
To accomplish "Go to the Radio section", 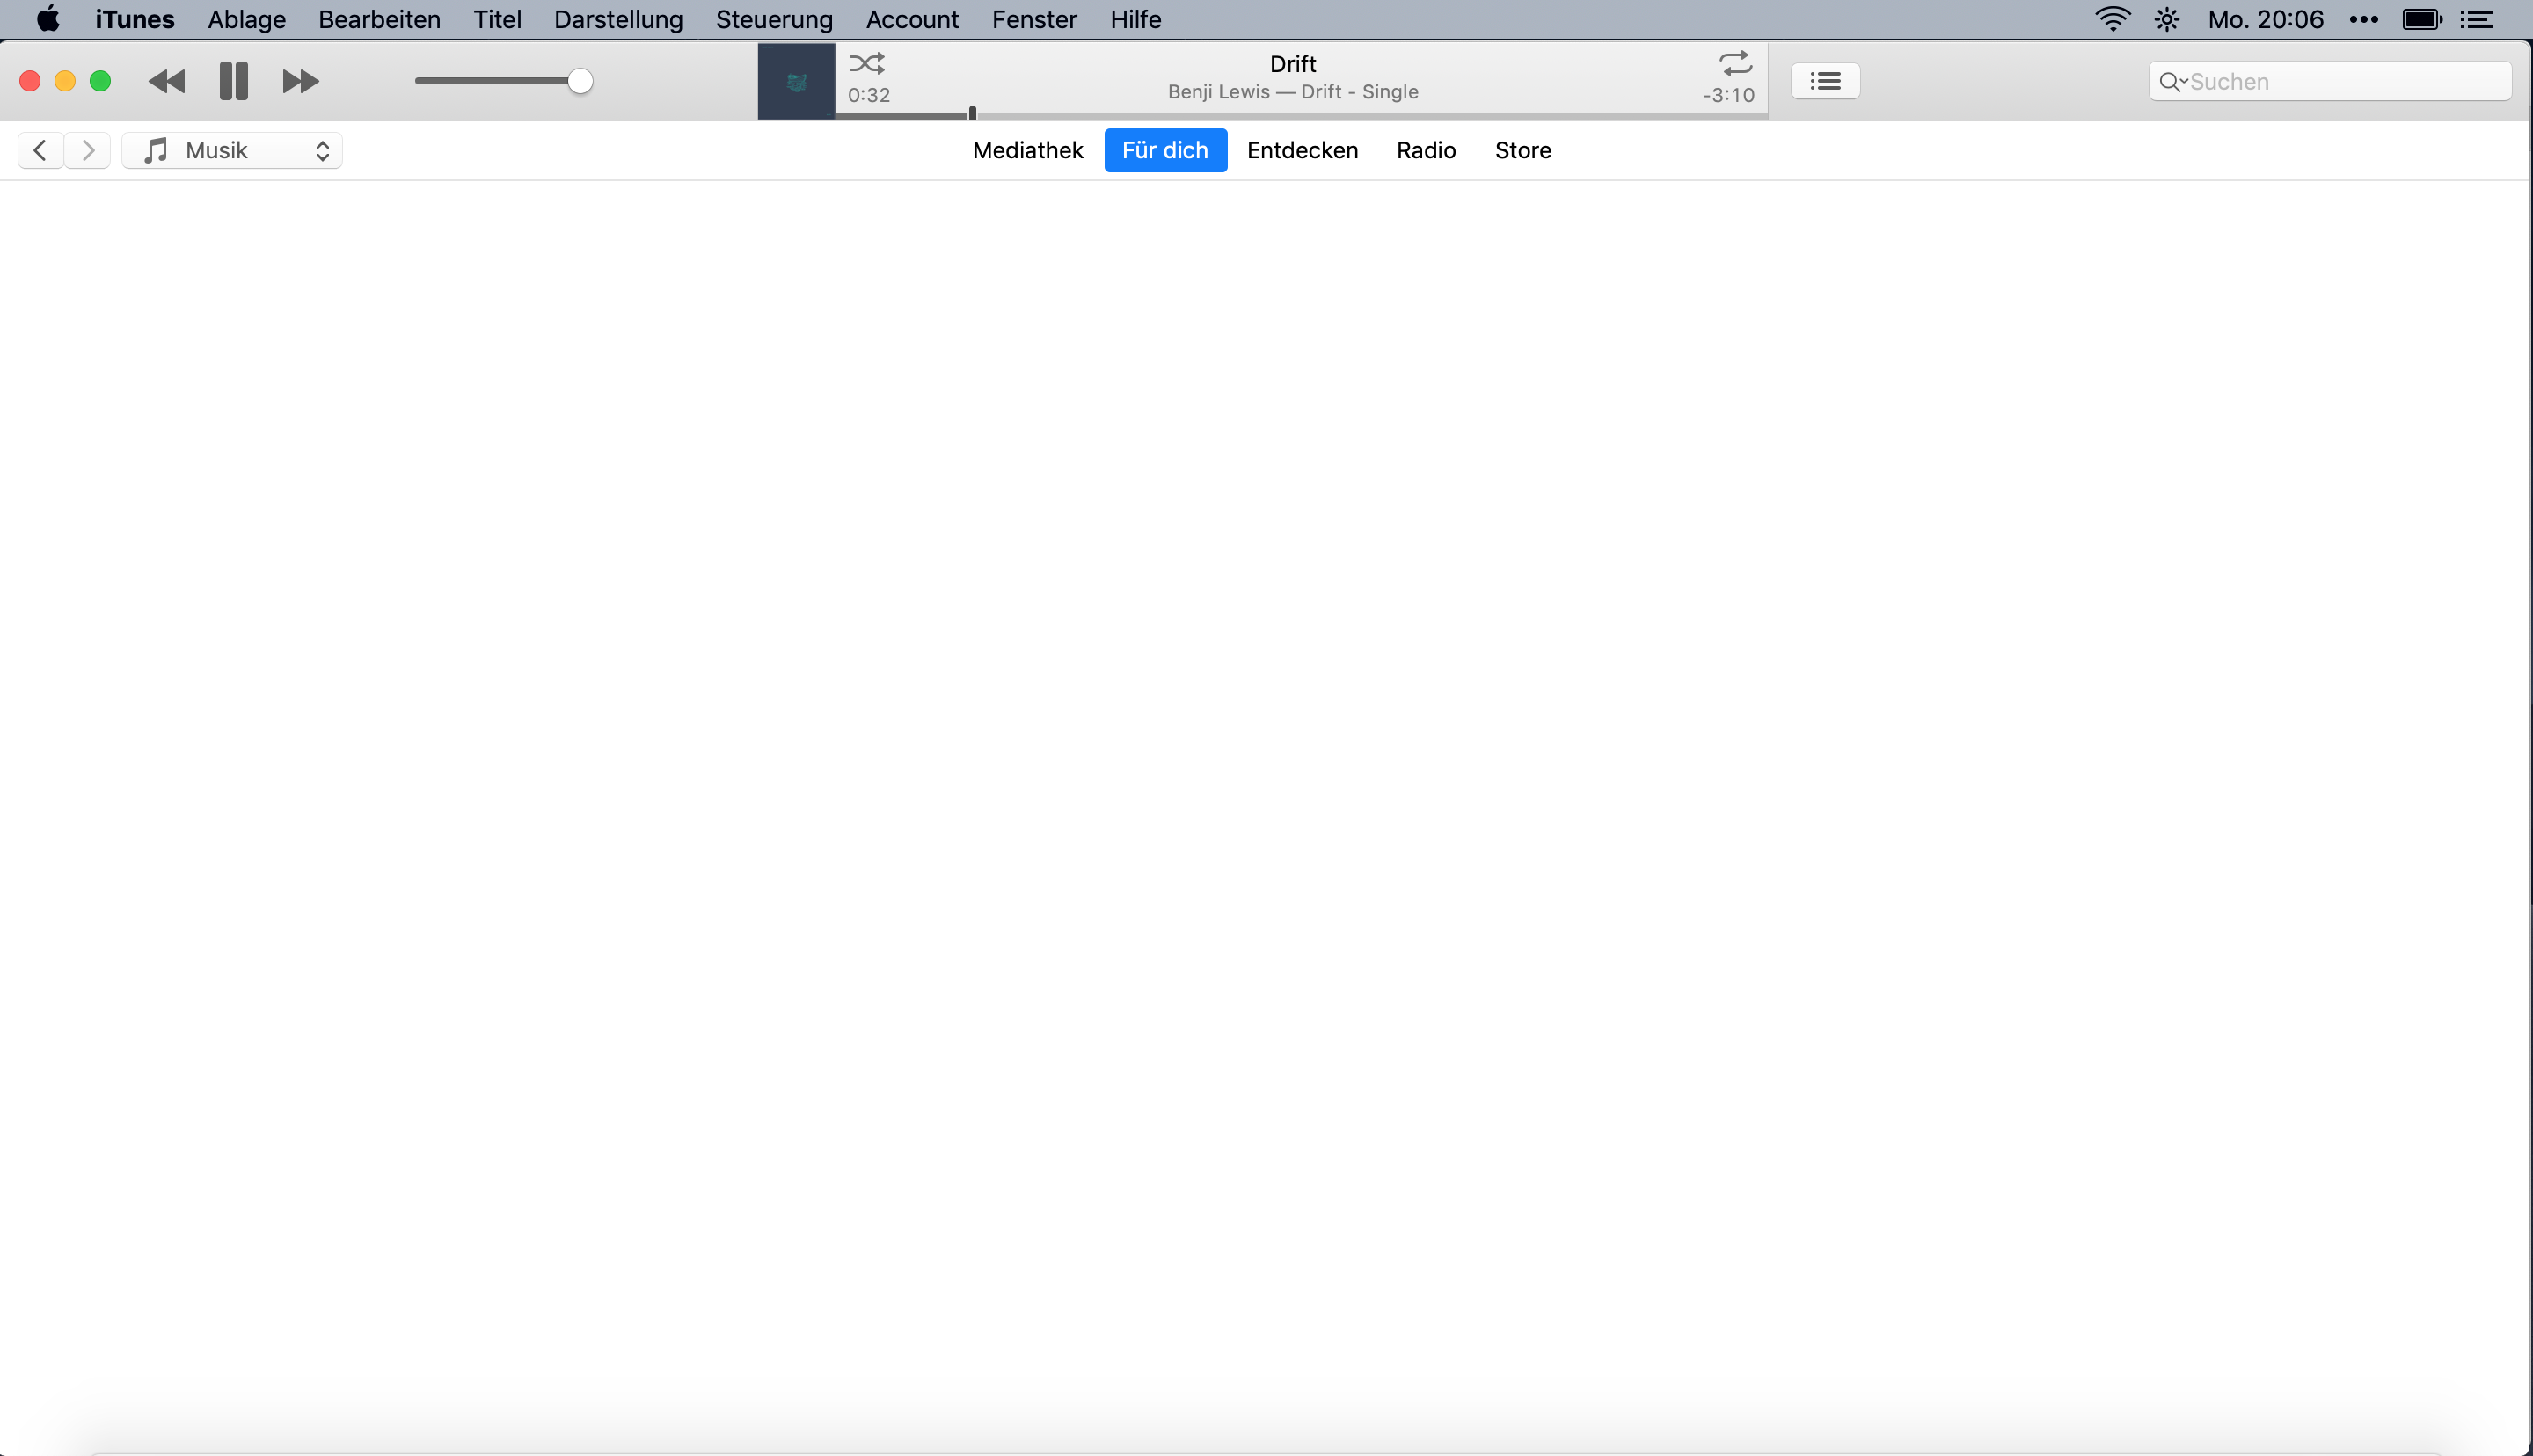I will (1426, 150).
